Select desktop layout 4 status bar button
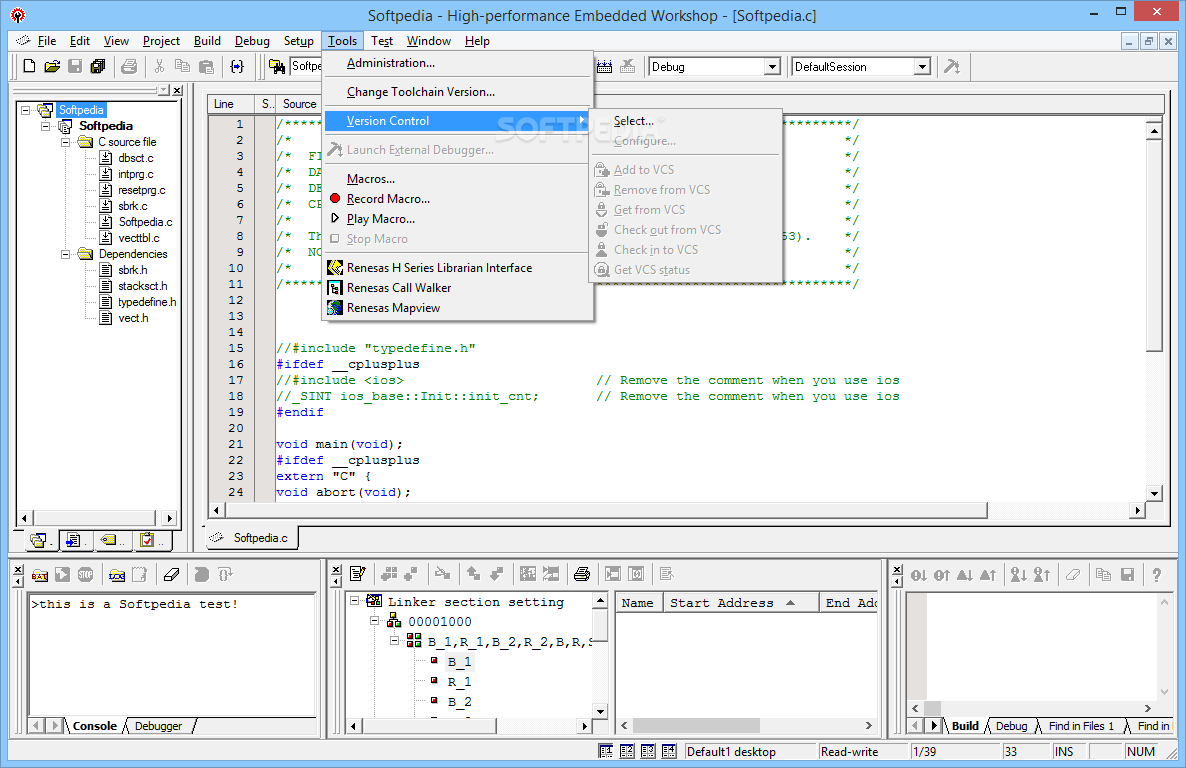The width and height of the screenshot is (1186, 768). [668, 752]
